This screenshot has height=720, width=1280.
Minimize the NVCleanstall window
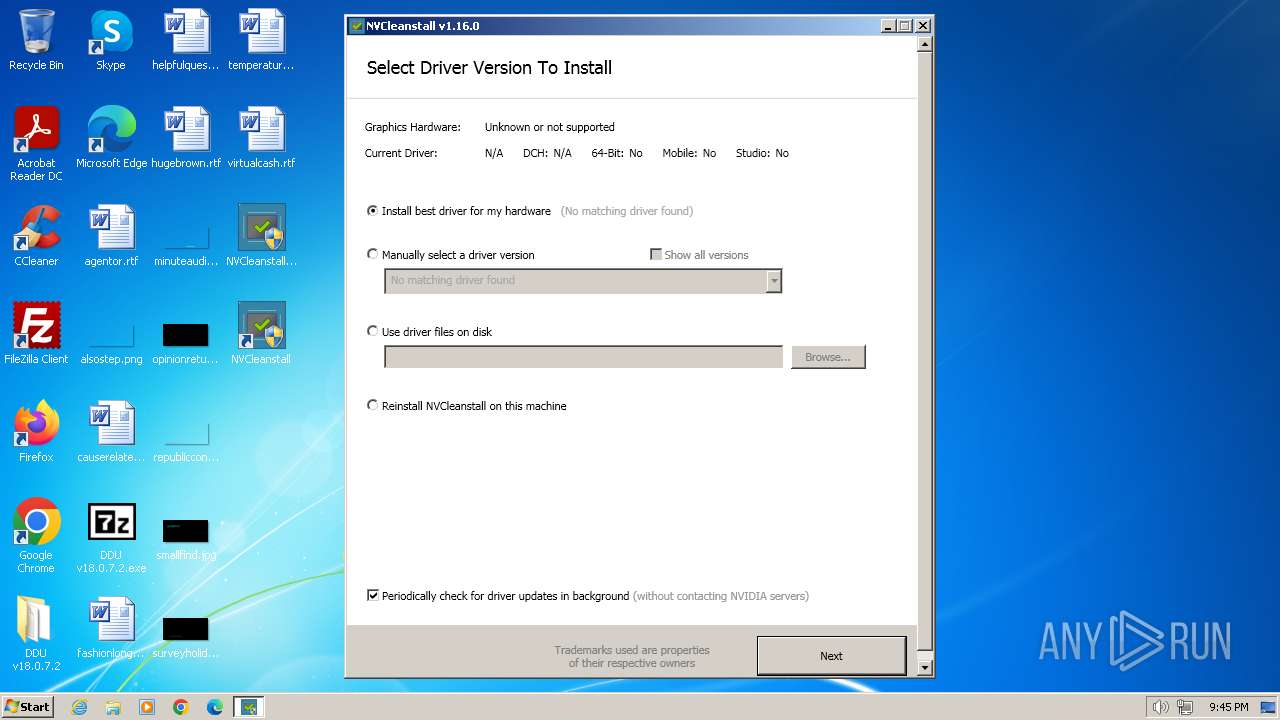[888, 26]
